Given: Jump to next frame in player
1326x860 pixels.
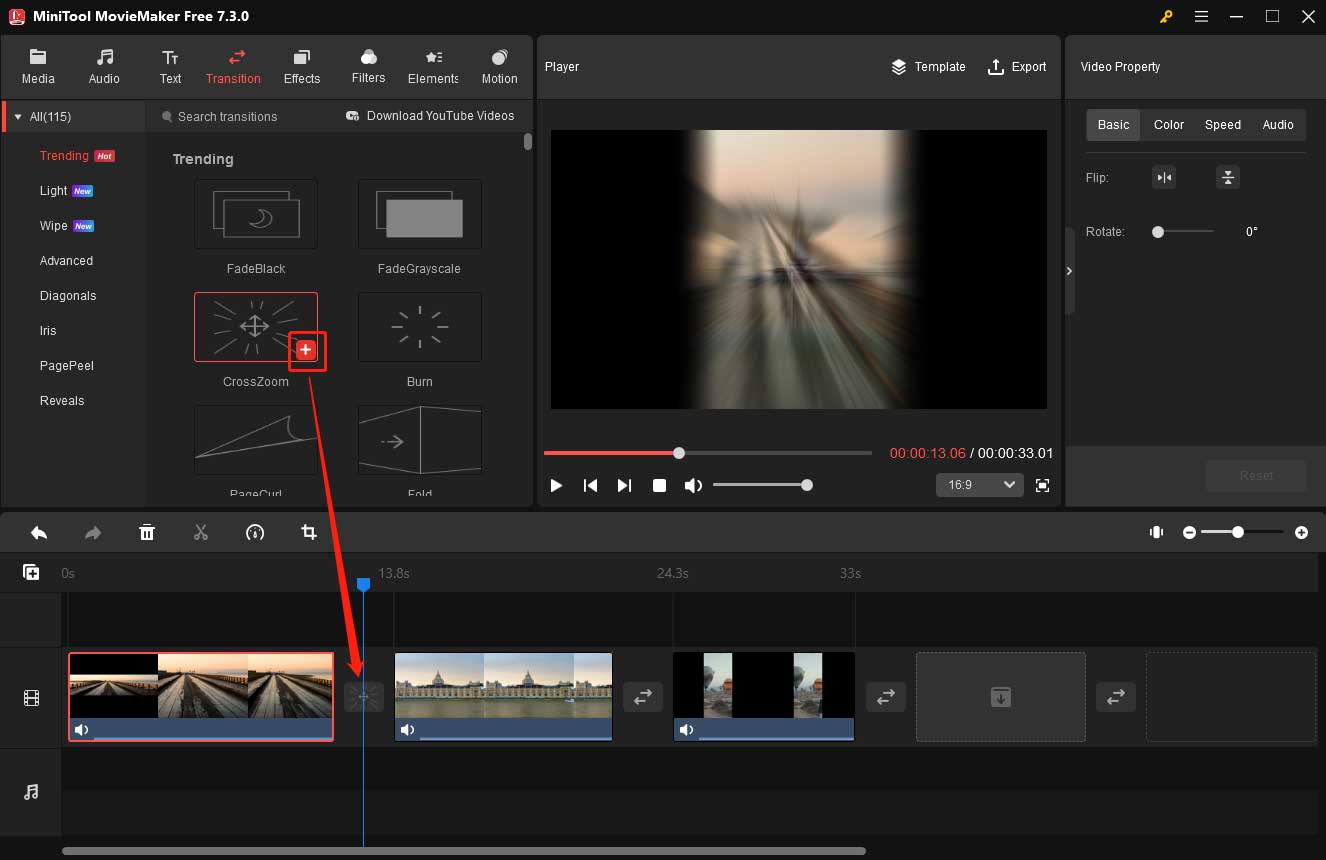Looking at the screenshot, I should (624, 485).
